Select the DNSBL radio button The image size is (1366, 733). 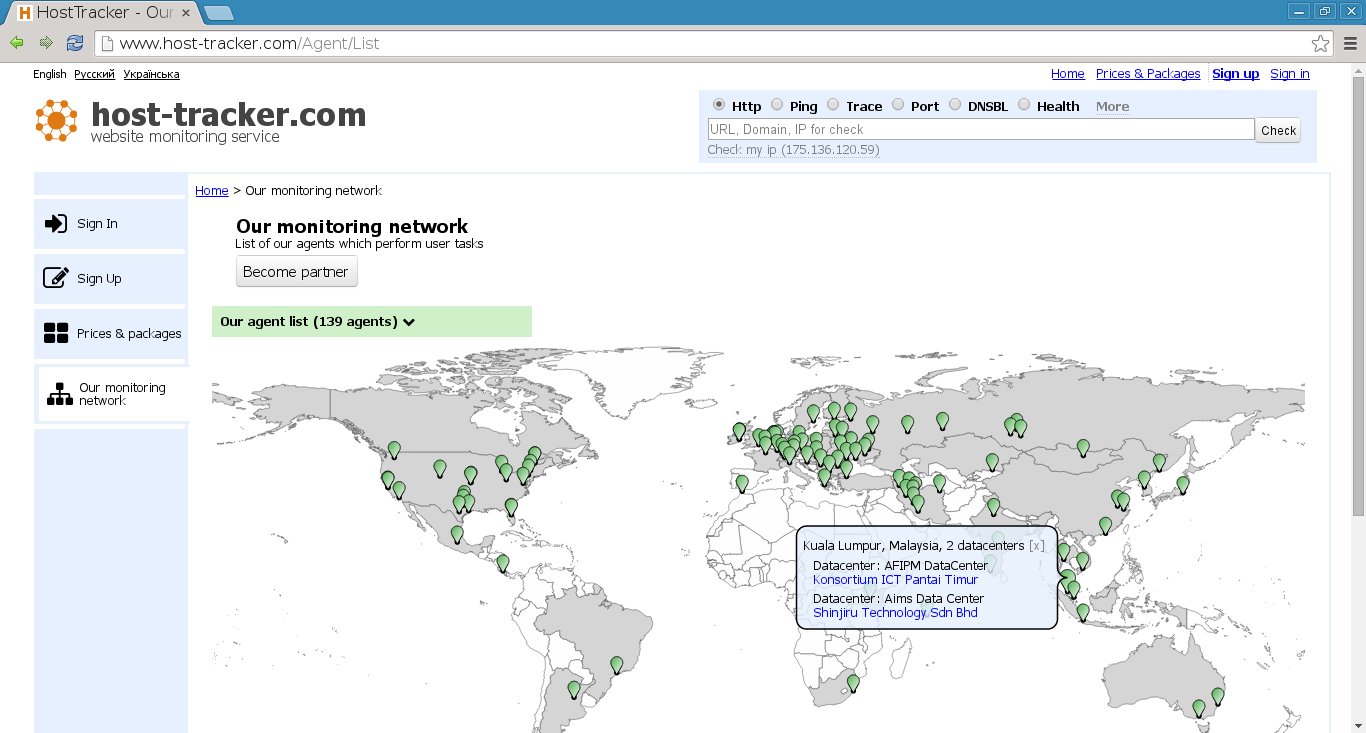click(x=955, y=105)
